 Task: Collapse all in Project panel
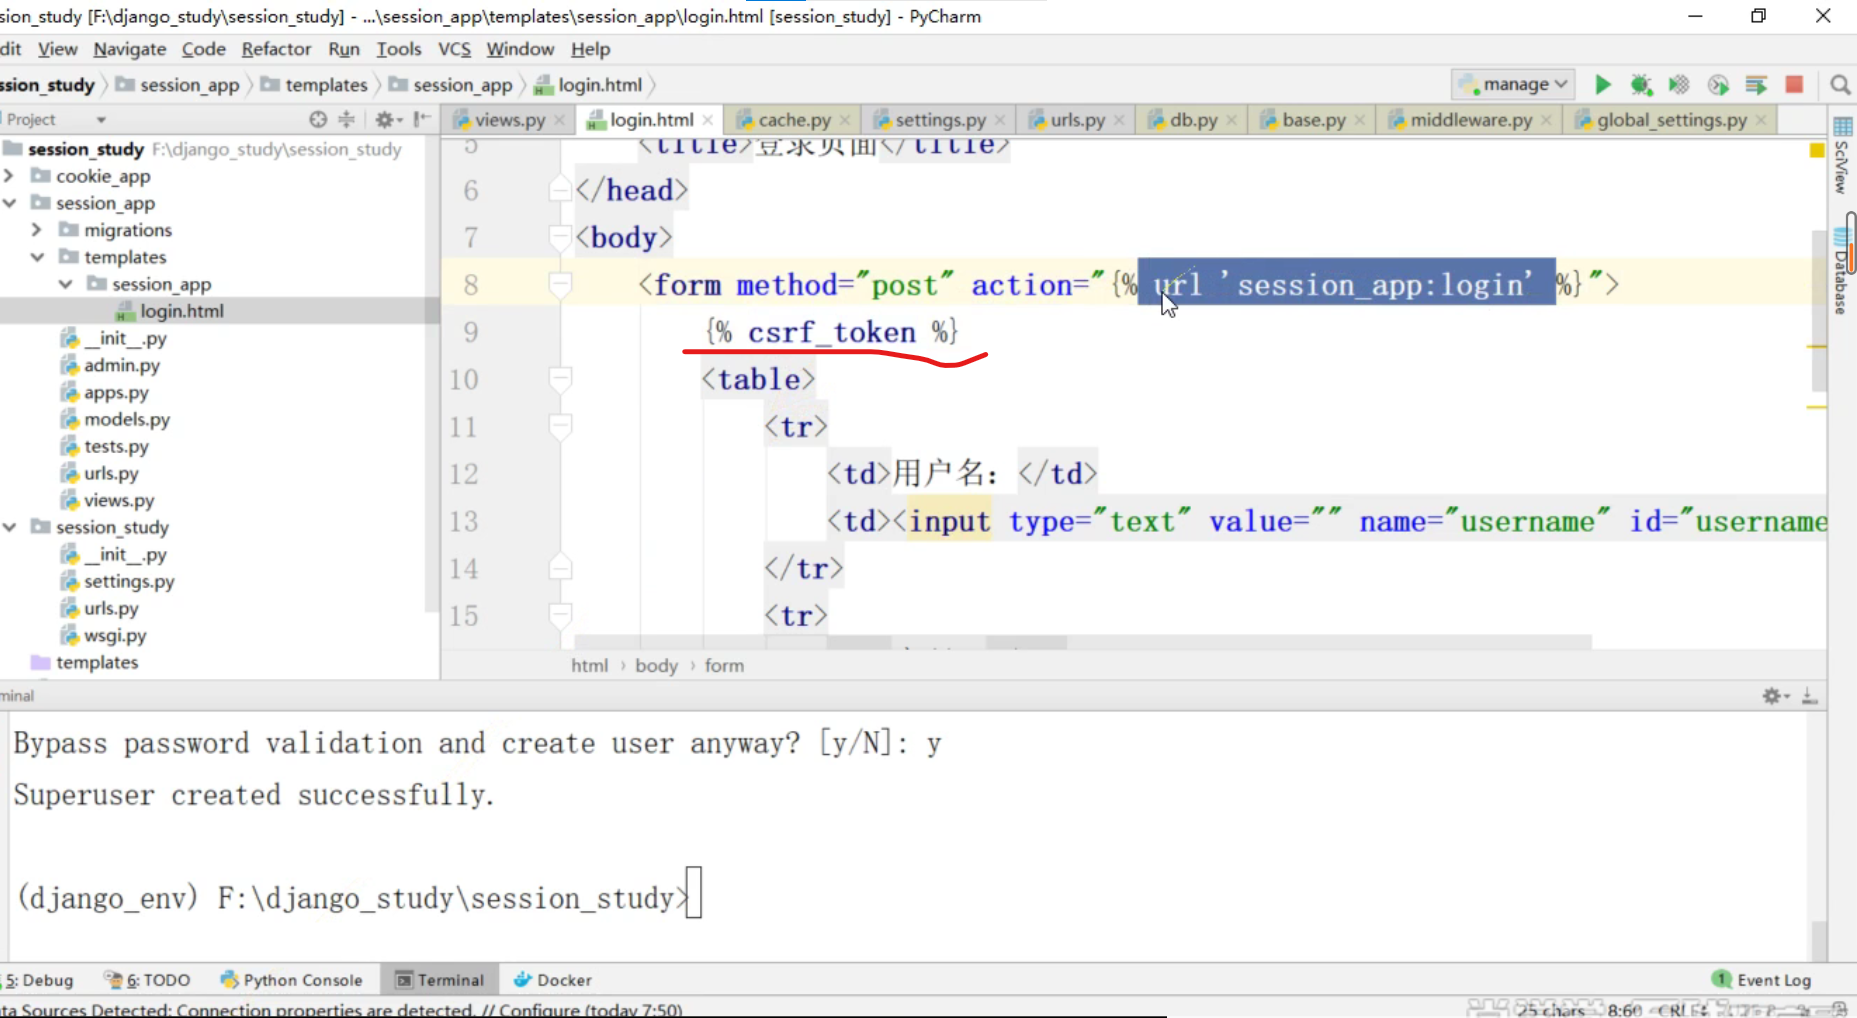[346, 119]
